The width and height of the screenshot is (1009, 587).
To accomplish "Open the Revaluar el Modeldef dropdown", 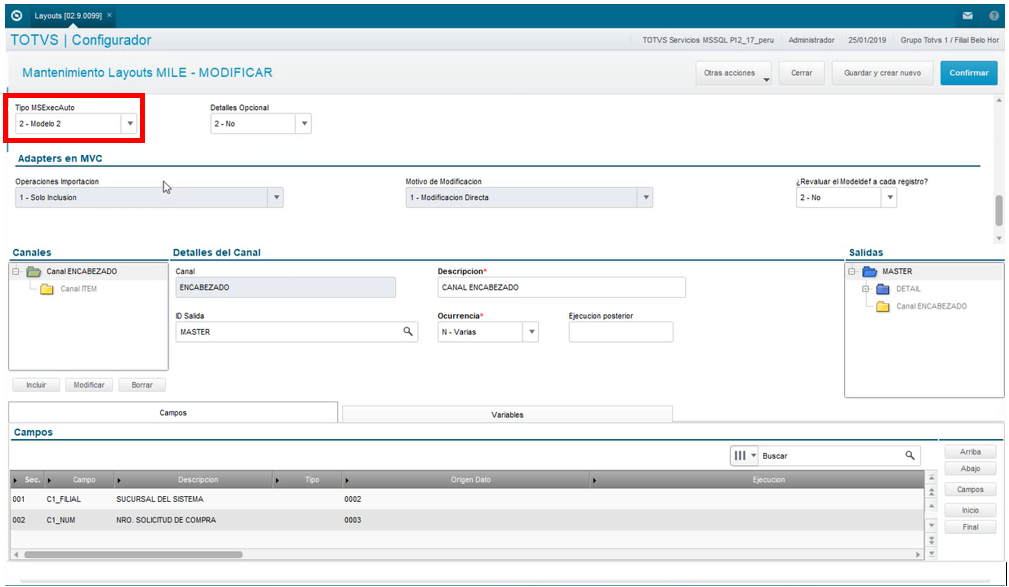I will 889,198.
